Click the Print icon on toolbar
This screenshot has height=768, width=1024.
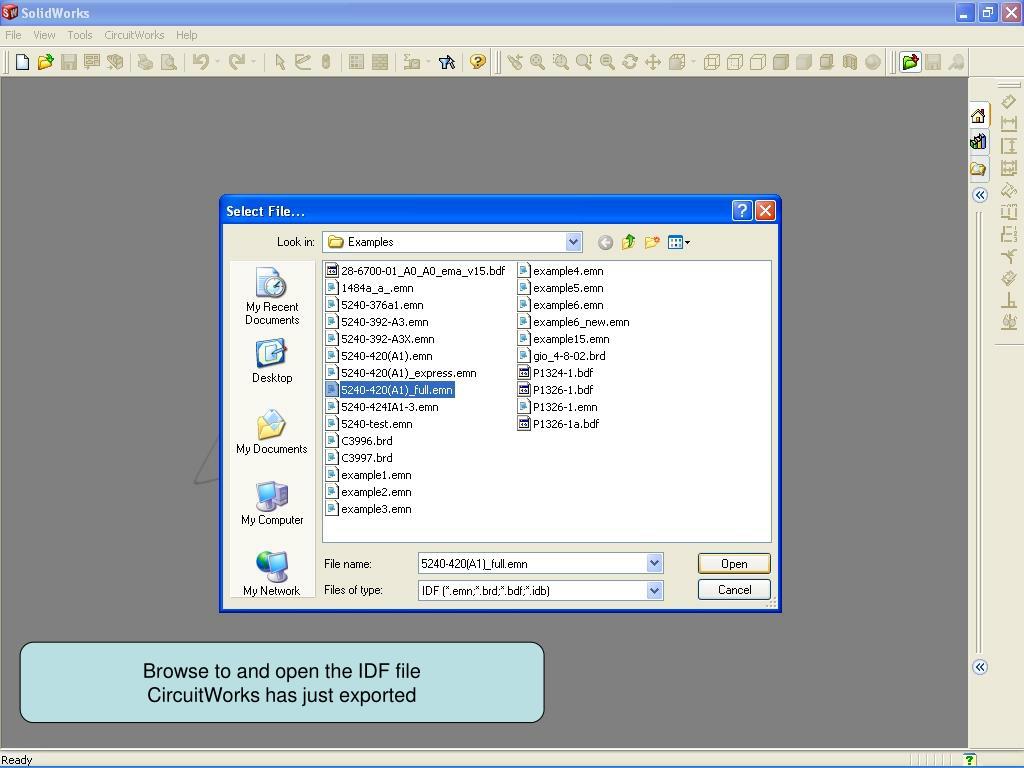145,62
